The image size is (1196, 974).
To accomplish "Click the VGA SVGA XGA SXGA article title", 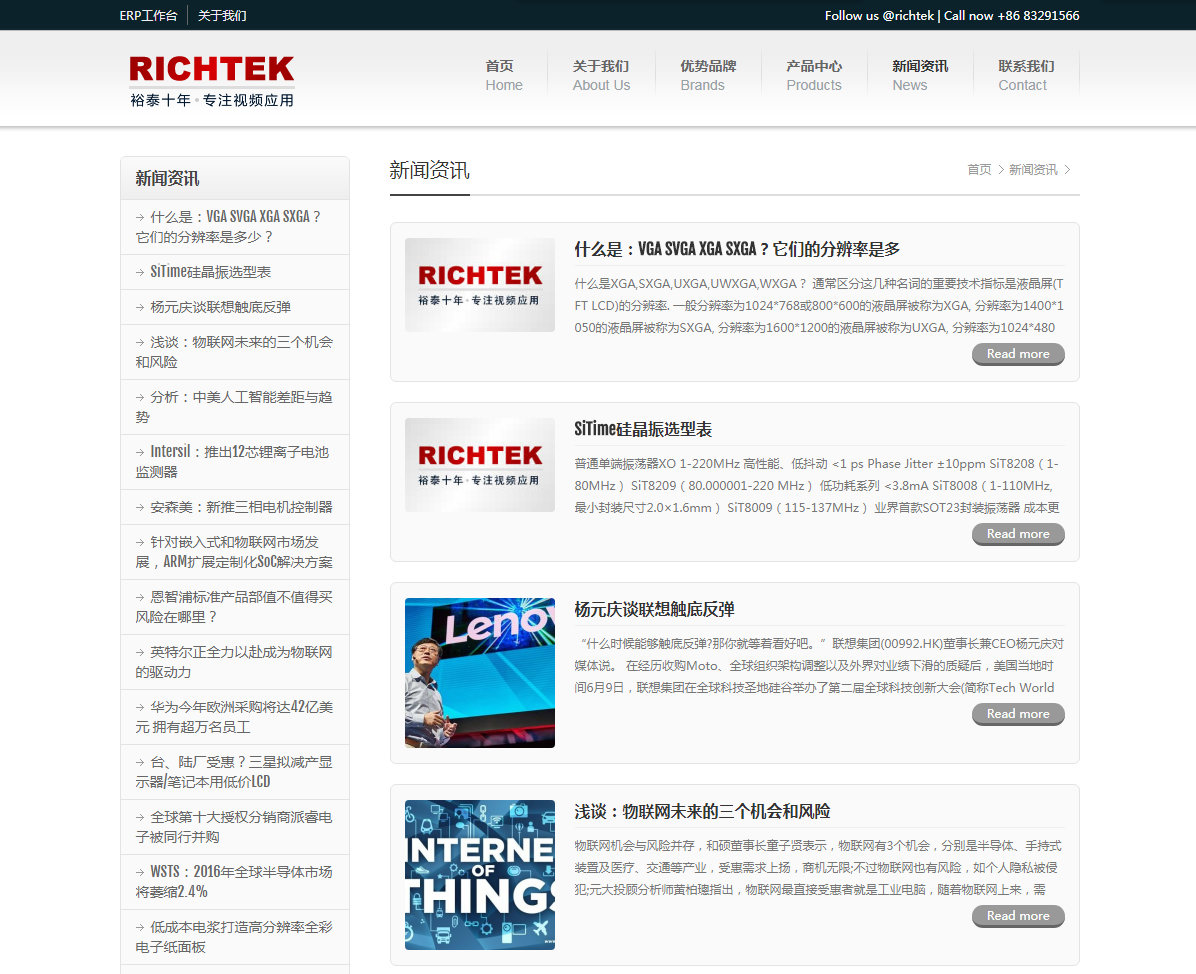I will (737, 249).
